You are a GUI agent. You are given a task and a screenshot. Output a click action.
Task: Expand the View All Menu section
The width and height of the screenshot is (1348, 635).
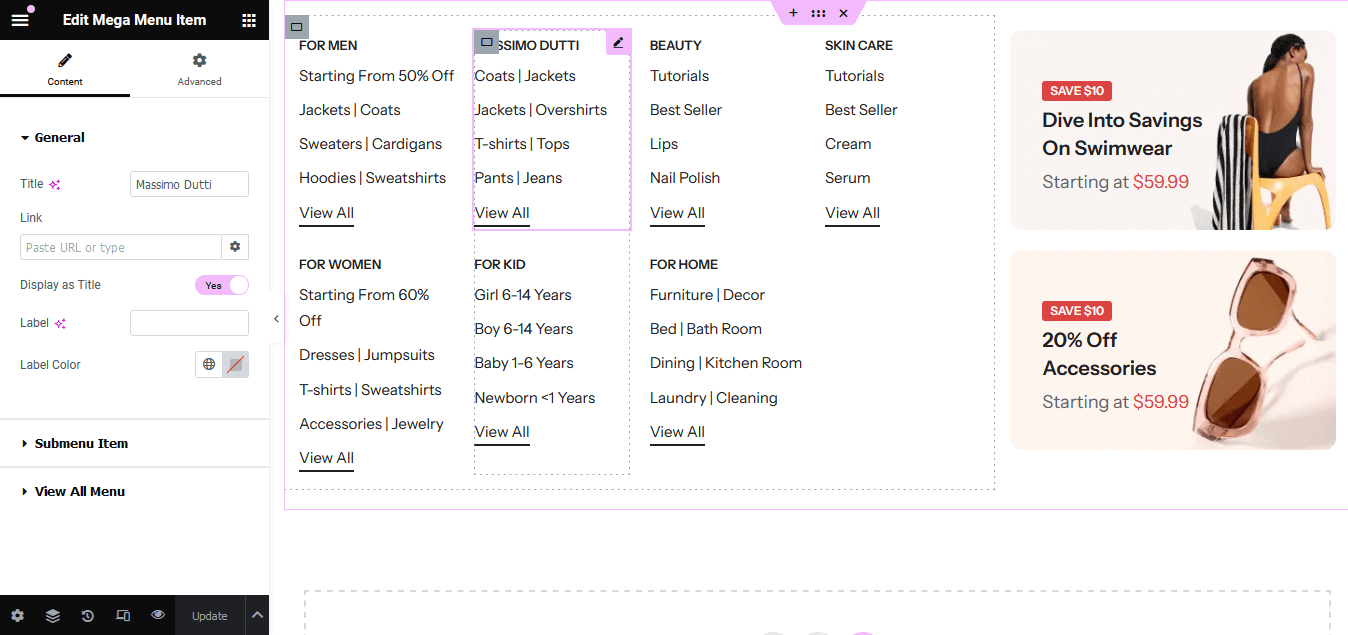coord(79,491)
